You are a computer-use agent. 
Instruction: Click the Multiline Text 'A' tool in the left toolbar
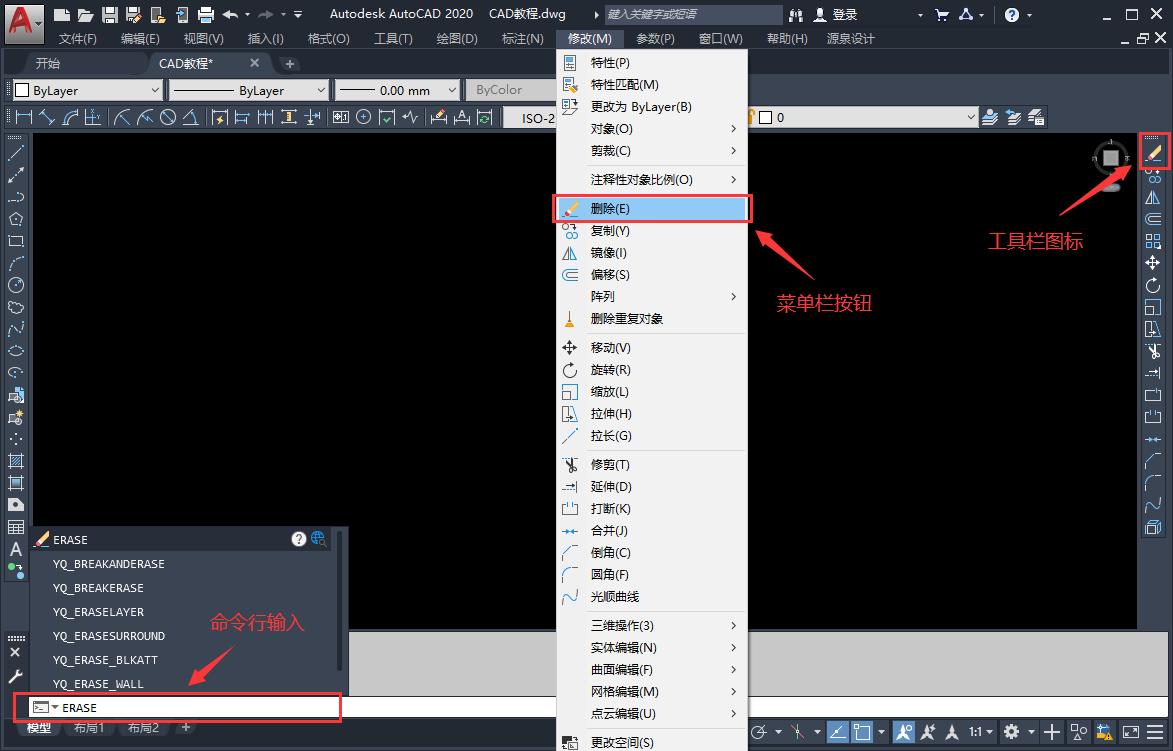(x=16, y=549)
